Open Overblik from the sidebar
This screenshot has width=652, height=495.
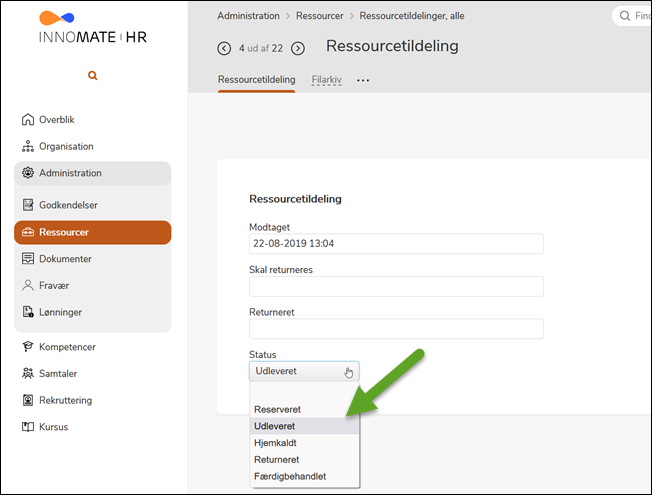pyautogui.click(x=56, y=120)
